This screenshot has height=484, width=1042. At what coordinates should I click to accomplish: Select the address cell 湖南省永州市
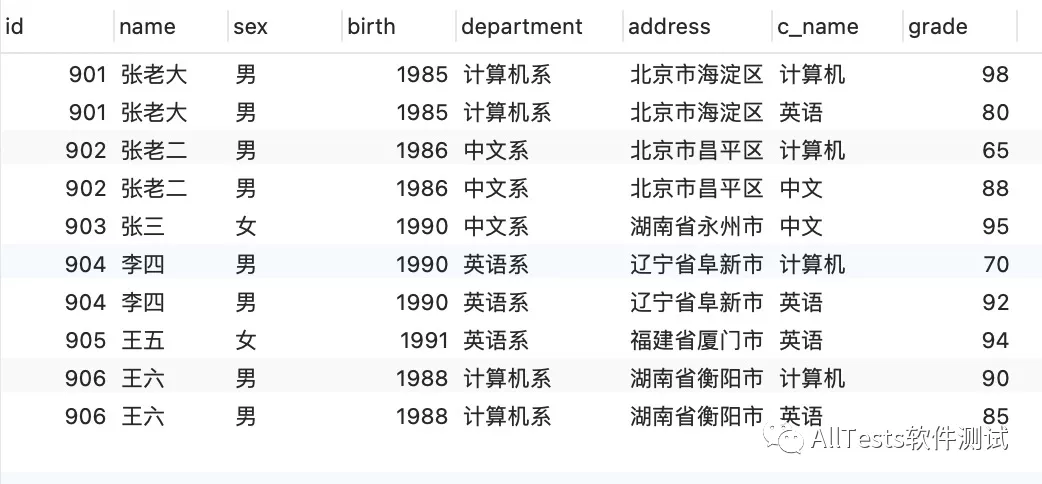(696, 227)
